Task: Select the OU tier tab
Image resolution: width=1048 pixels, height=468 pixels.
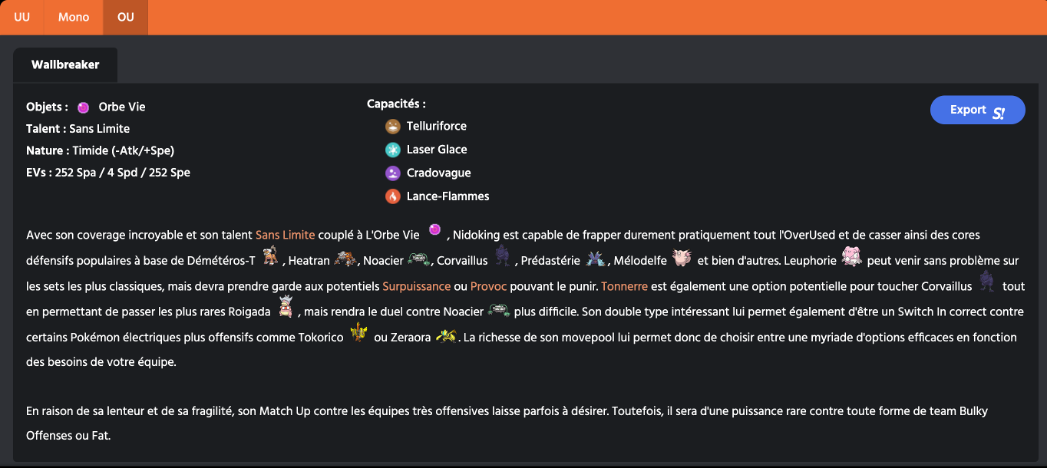Action: point(125,17)
